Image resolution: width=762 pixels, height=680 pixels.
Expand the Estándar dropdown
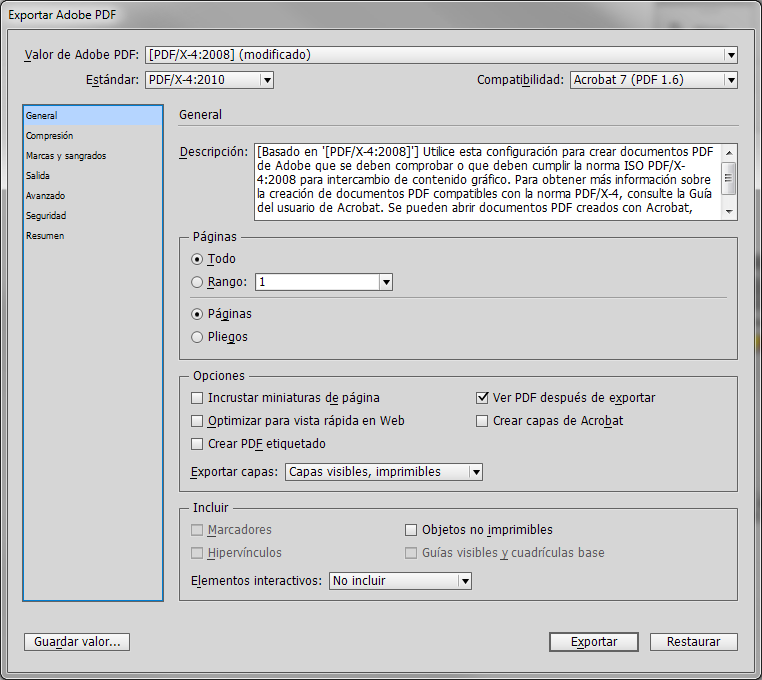coord(209,80)
